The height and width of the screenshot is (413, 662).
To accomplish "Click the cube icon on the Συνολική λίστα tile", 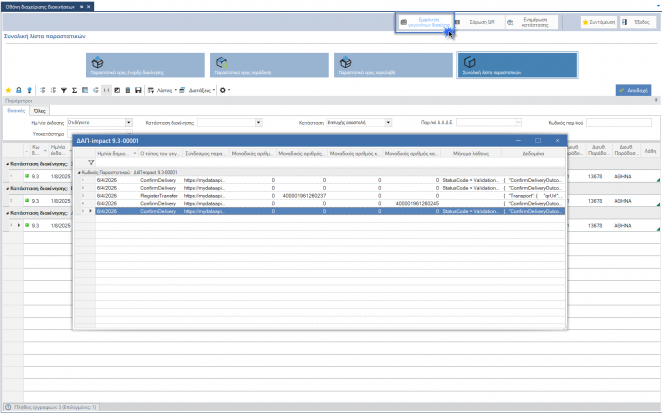I will pyautogui.click(x=469, y=62).
